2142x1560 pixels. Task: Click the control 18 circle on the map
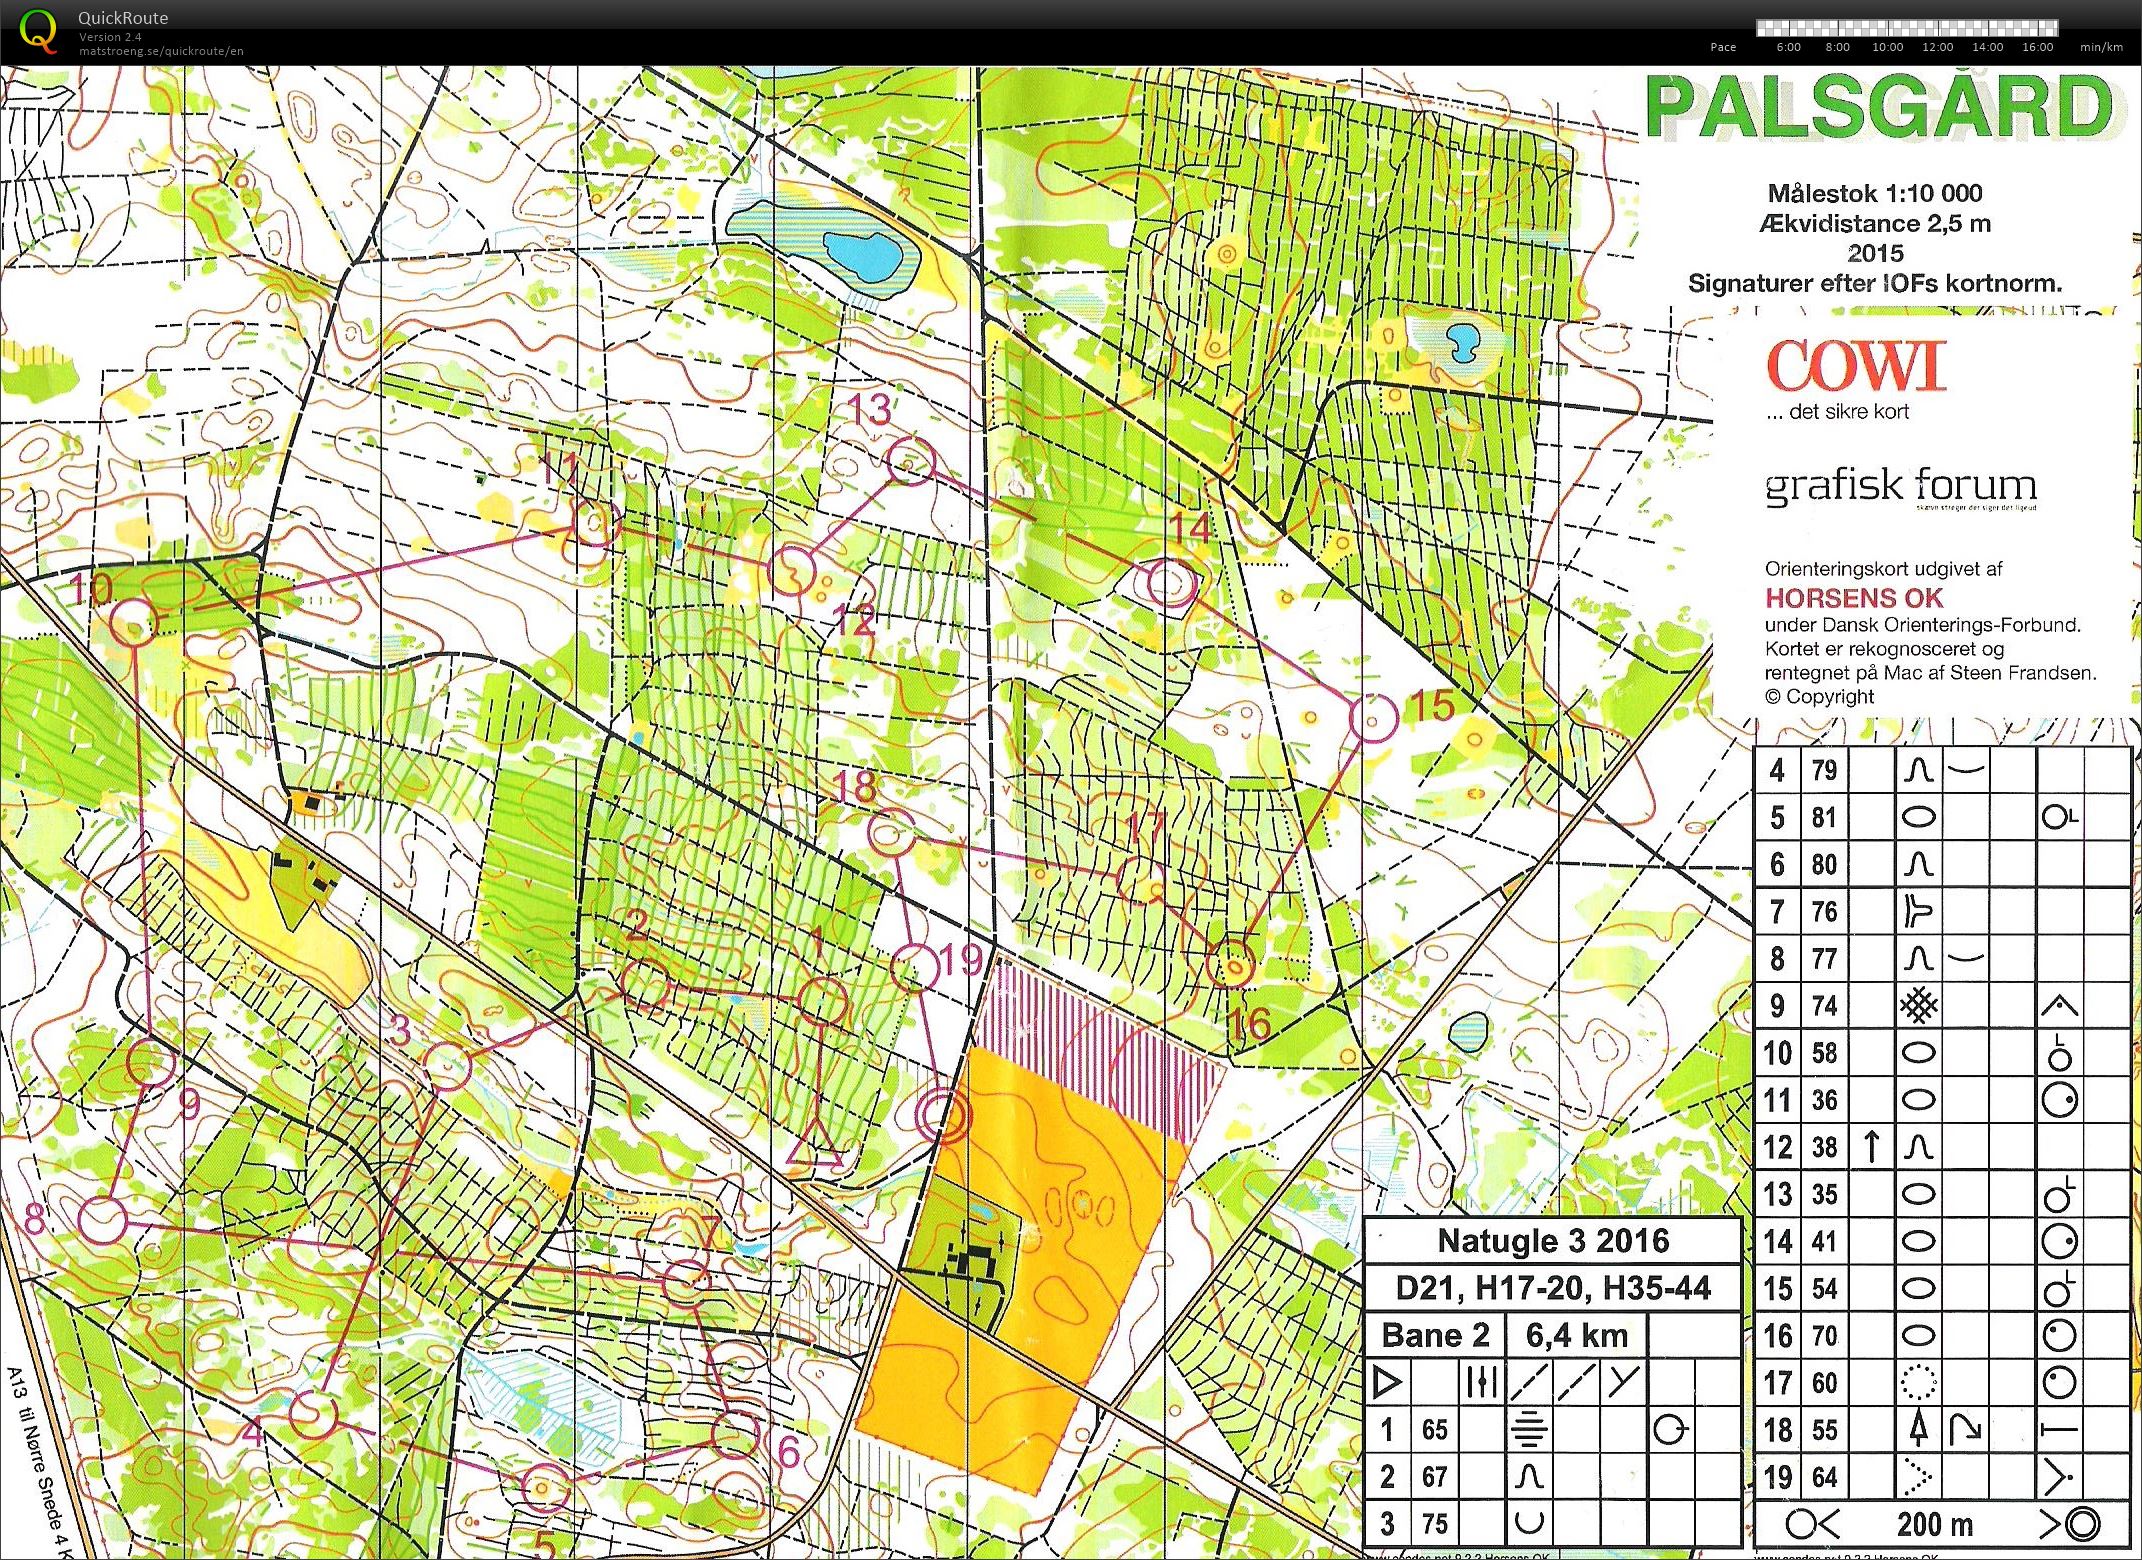pos(890,834)
